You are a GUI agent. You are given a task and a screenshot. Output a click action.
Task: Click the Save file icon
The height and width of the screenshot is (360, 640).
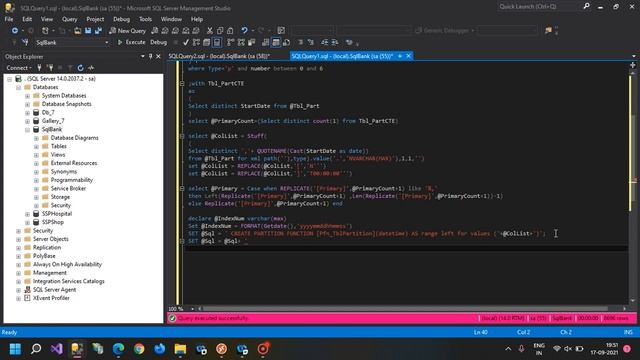pyautogui.click(x=88, y=31)
